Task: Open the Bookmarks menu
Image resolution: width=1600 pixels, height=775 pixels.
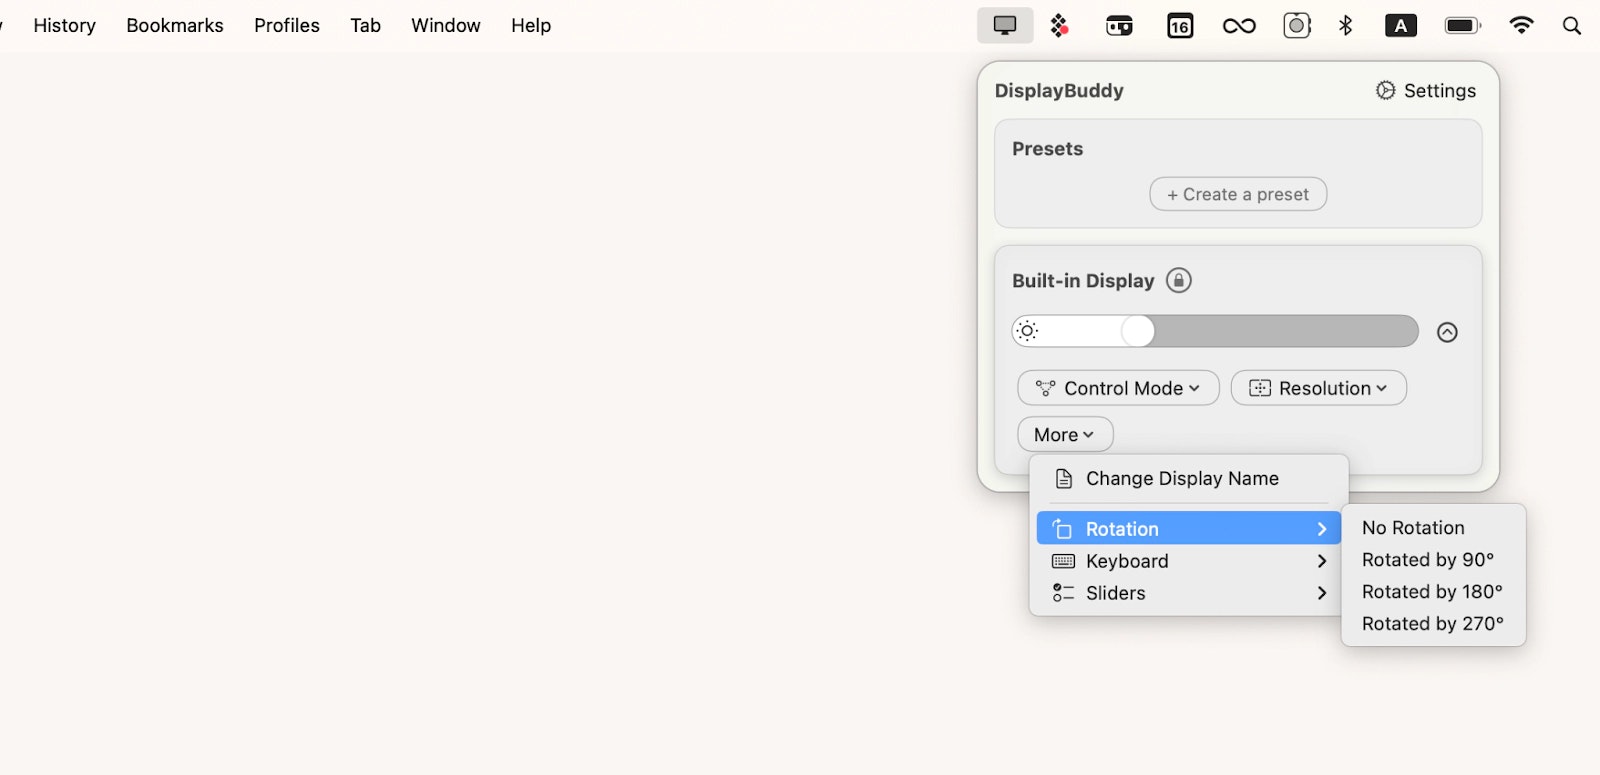Action: point(175,26)
